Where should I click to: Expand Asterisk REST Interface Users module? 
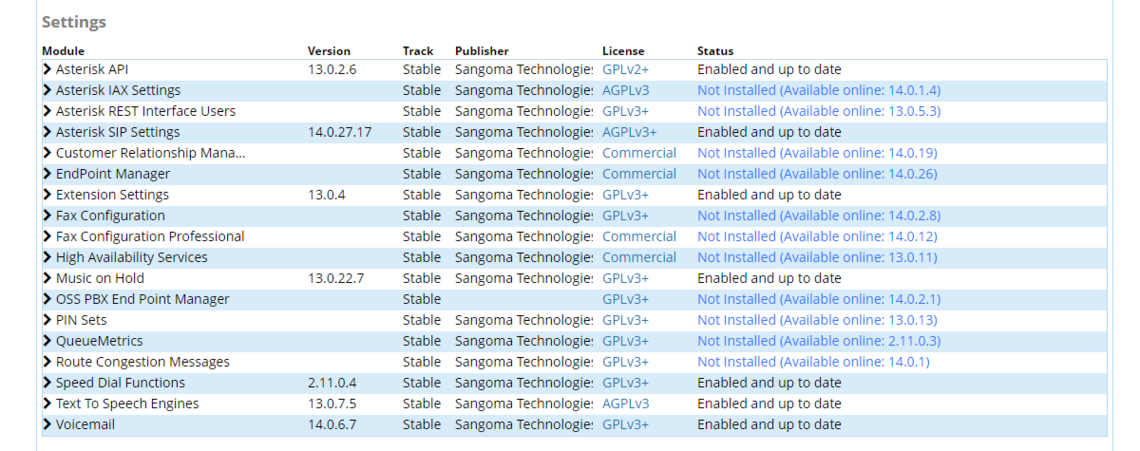point(47,112)
